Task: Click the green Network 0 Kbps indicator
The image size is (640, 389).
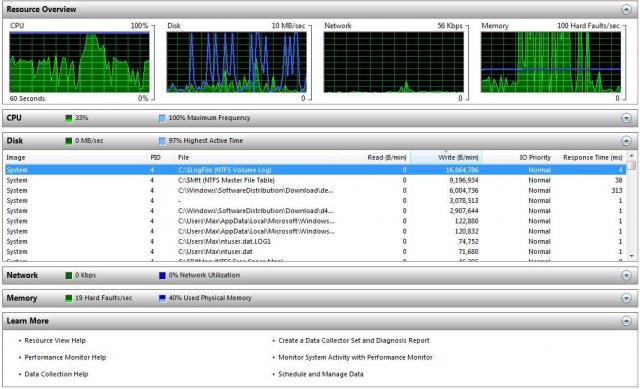Action: (69, 276)
